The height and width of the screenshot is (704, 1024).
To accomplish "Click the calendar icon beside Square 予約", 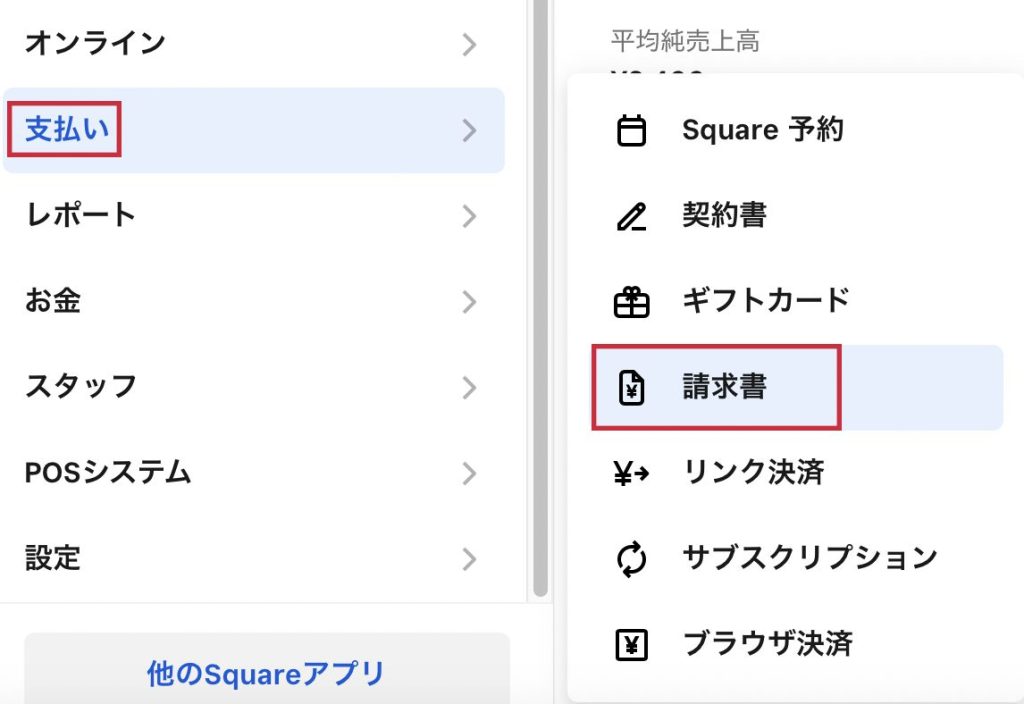I will [x=631, y=131].
